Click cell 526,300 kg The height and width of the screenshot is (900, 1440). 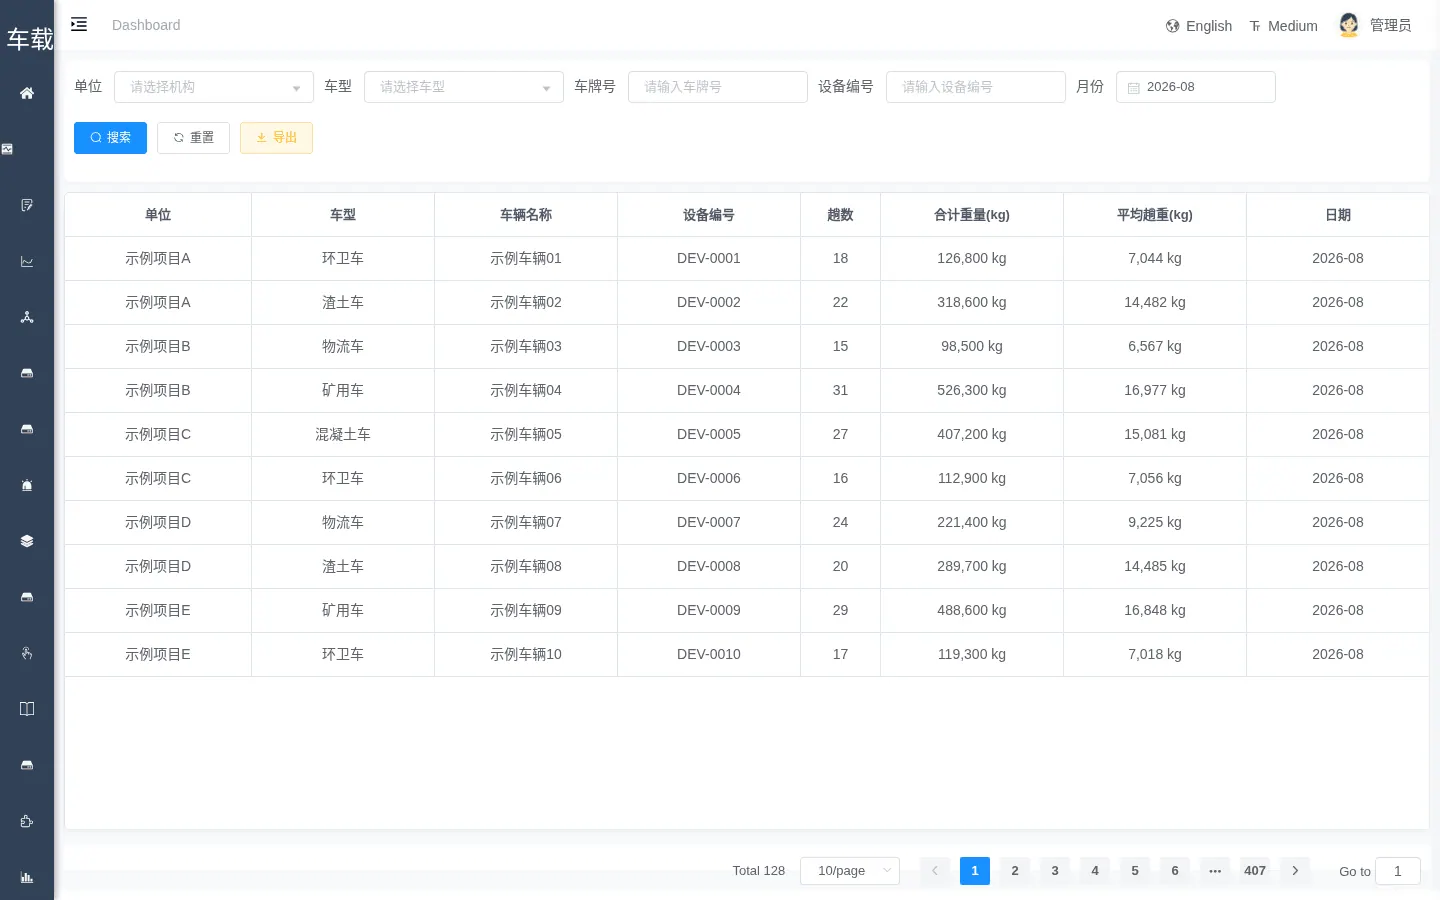[x=972, y=390]
